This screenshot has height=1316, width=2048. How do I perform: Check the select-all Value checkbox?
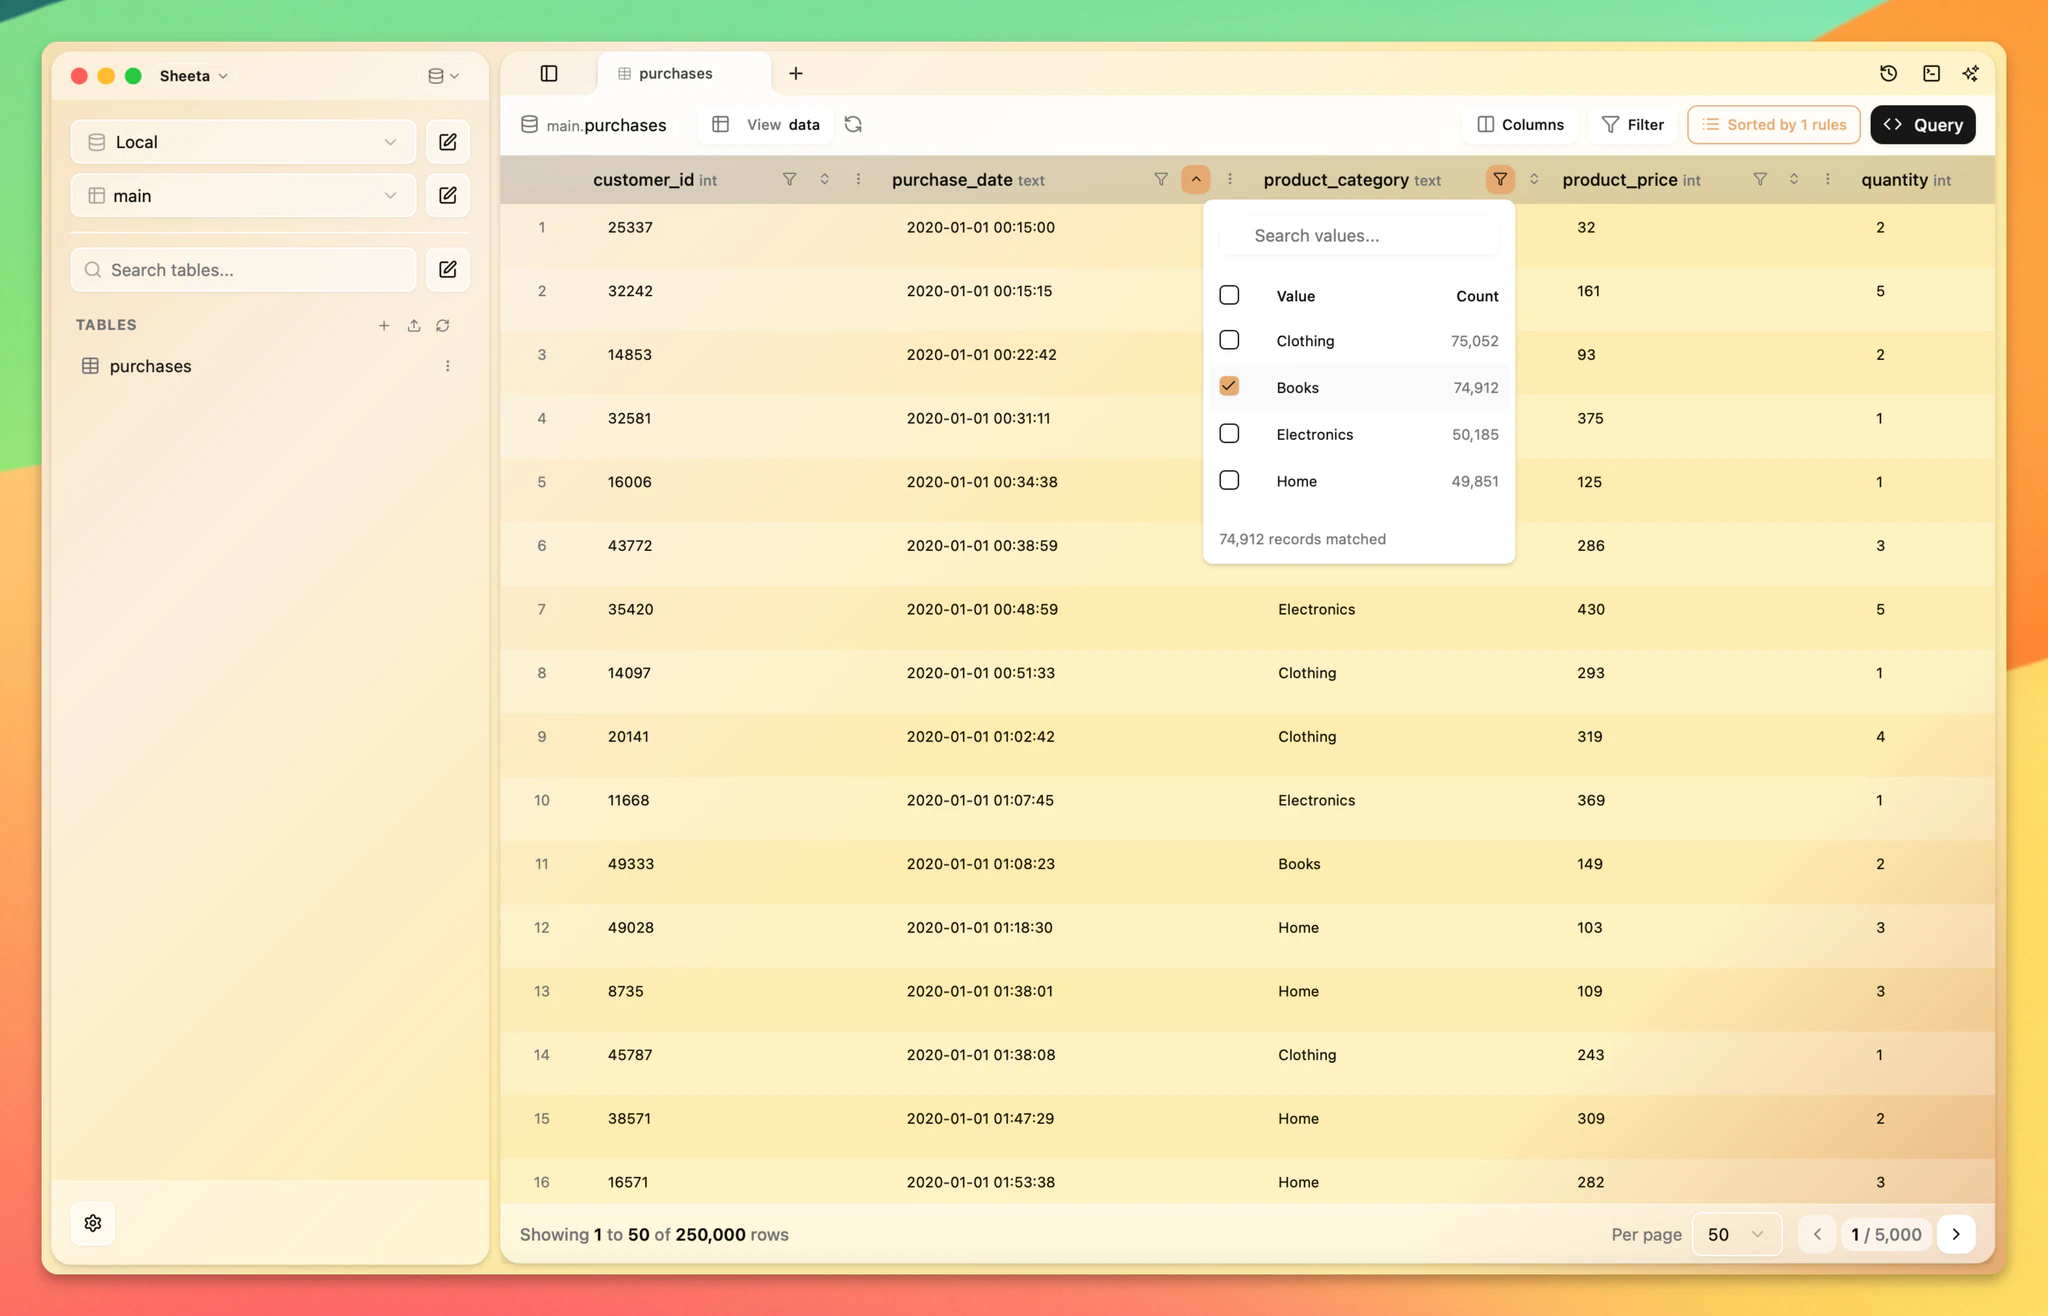tap(1229, 295)
